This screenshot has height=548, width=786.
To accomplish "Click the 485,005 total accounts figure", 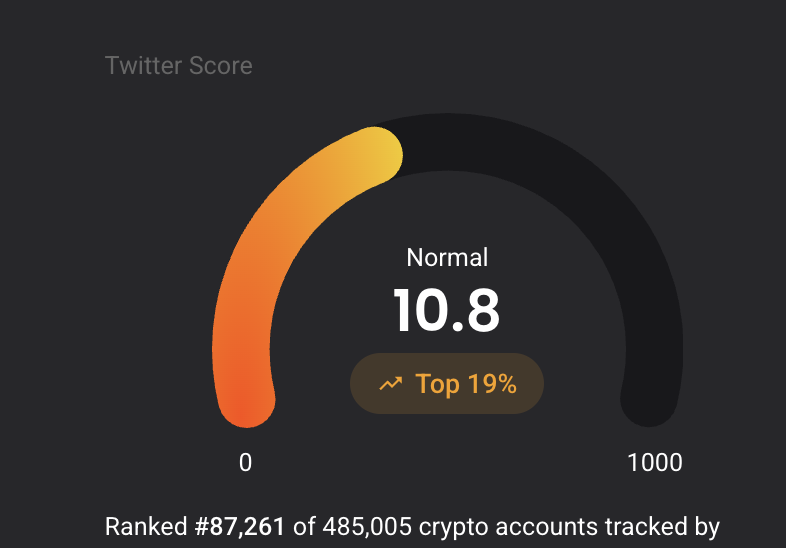I will 367,527.
